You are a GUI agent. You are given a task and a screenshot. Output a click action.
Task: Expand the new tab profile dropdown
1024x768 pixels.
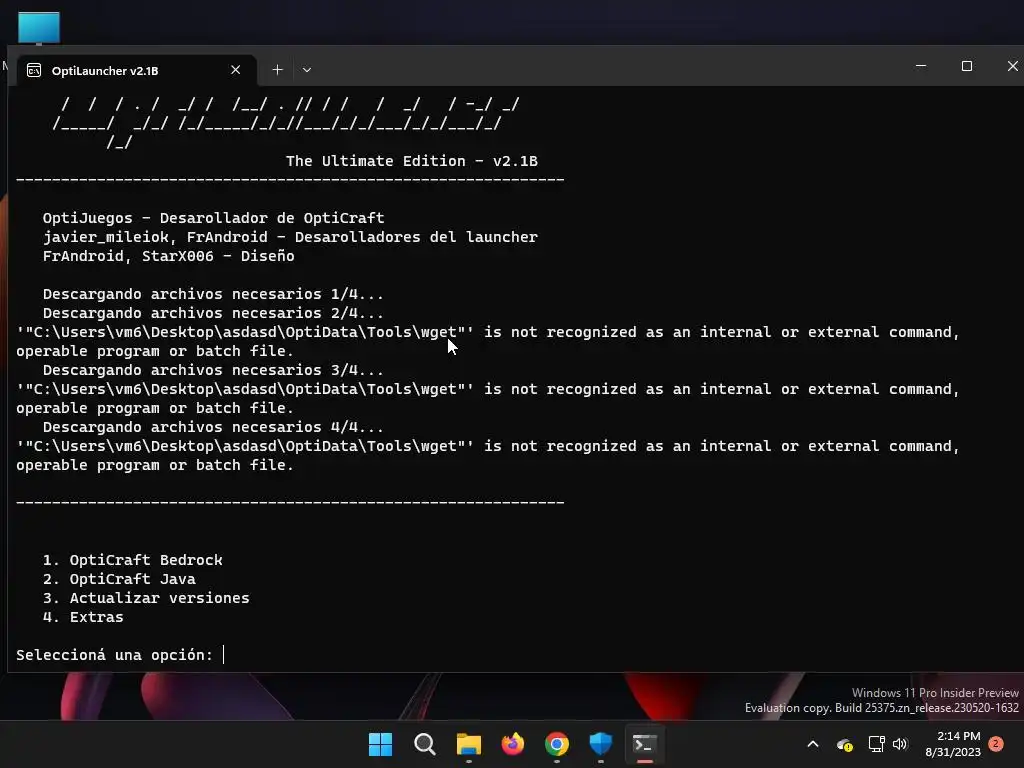click(307, 70)
